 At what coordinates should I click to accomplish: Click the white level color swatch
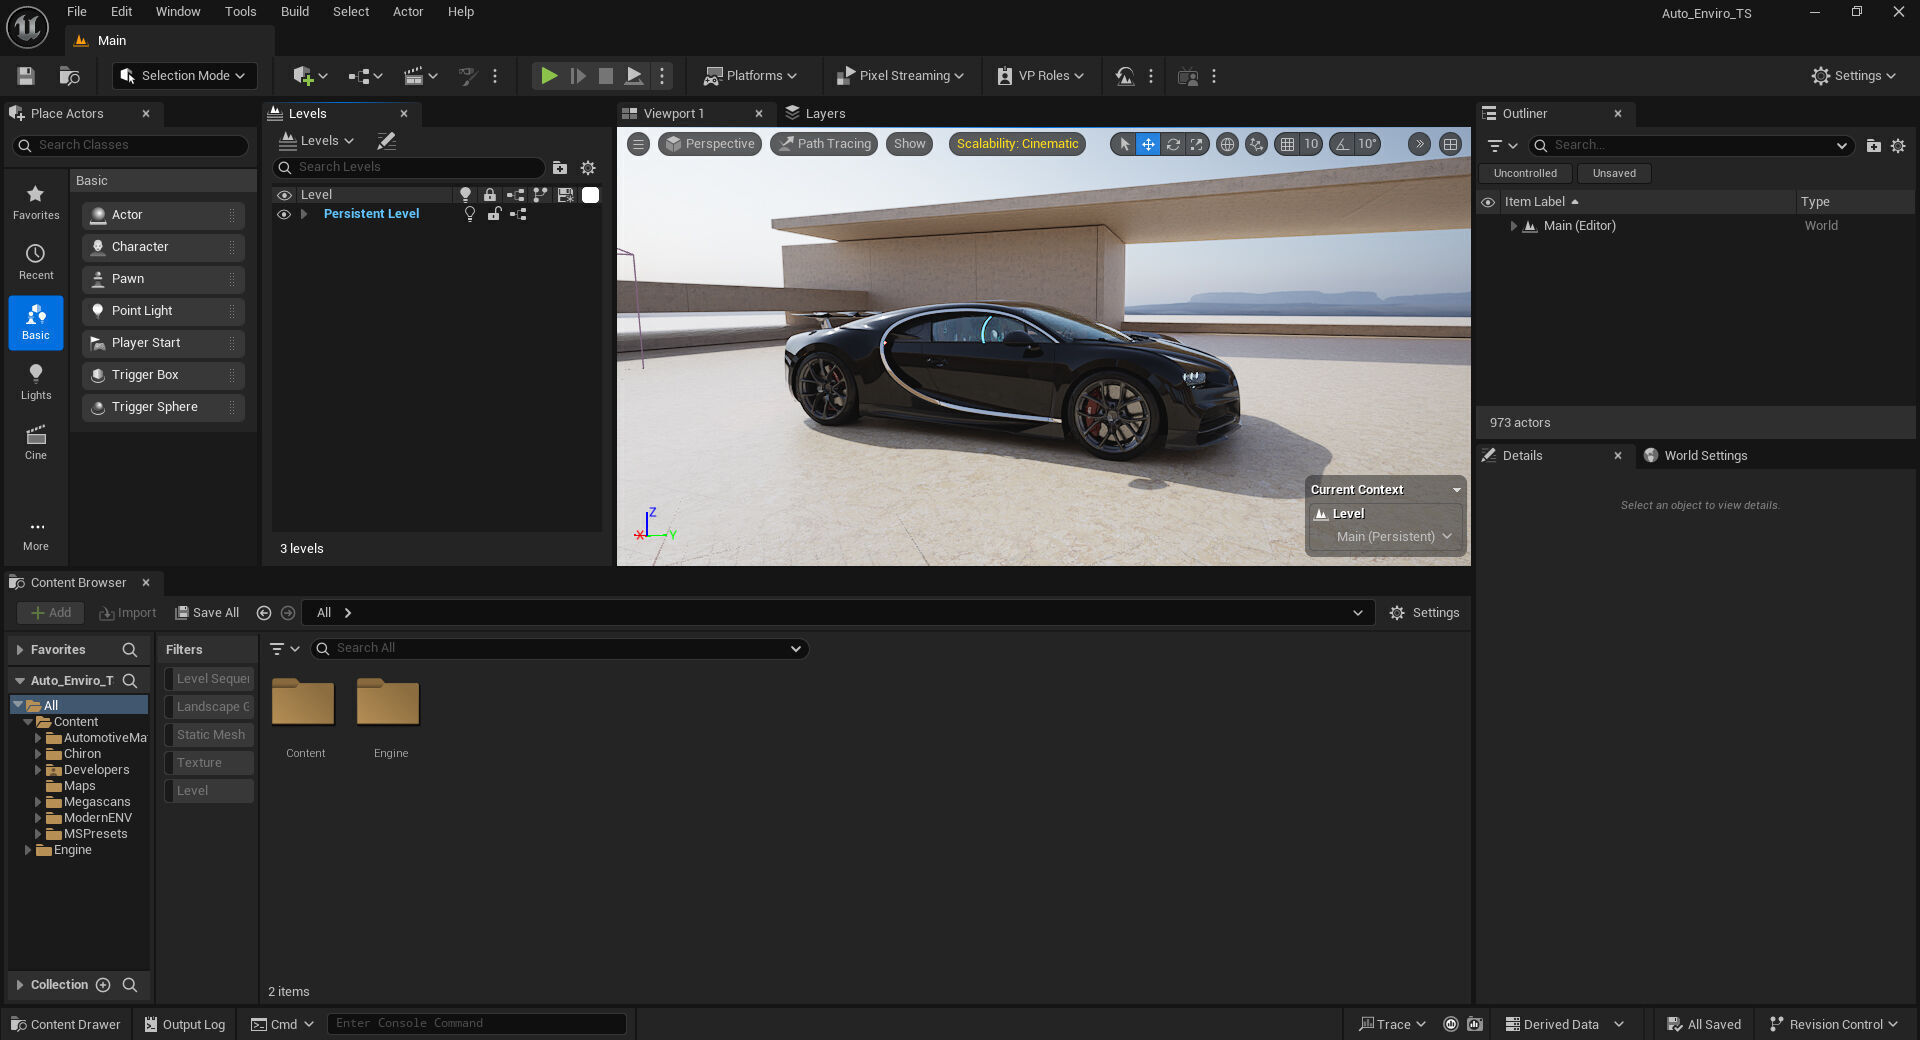point(591,195)
